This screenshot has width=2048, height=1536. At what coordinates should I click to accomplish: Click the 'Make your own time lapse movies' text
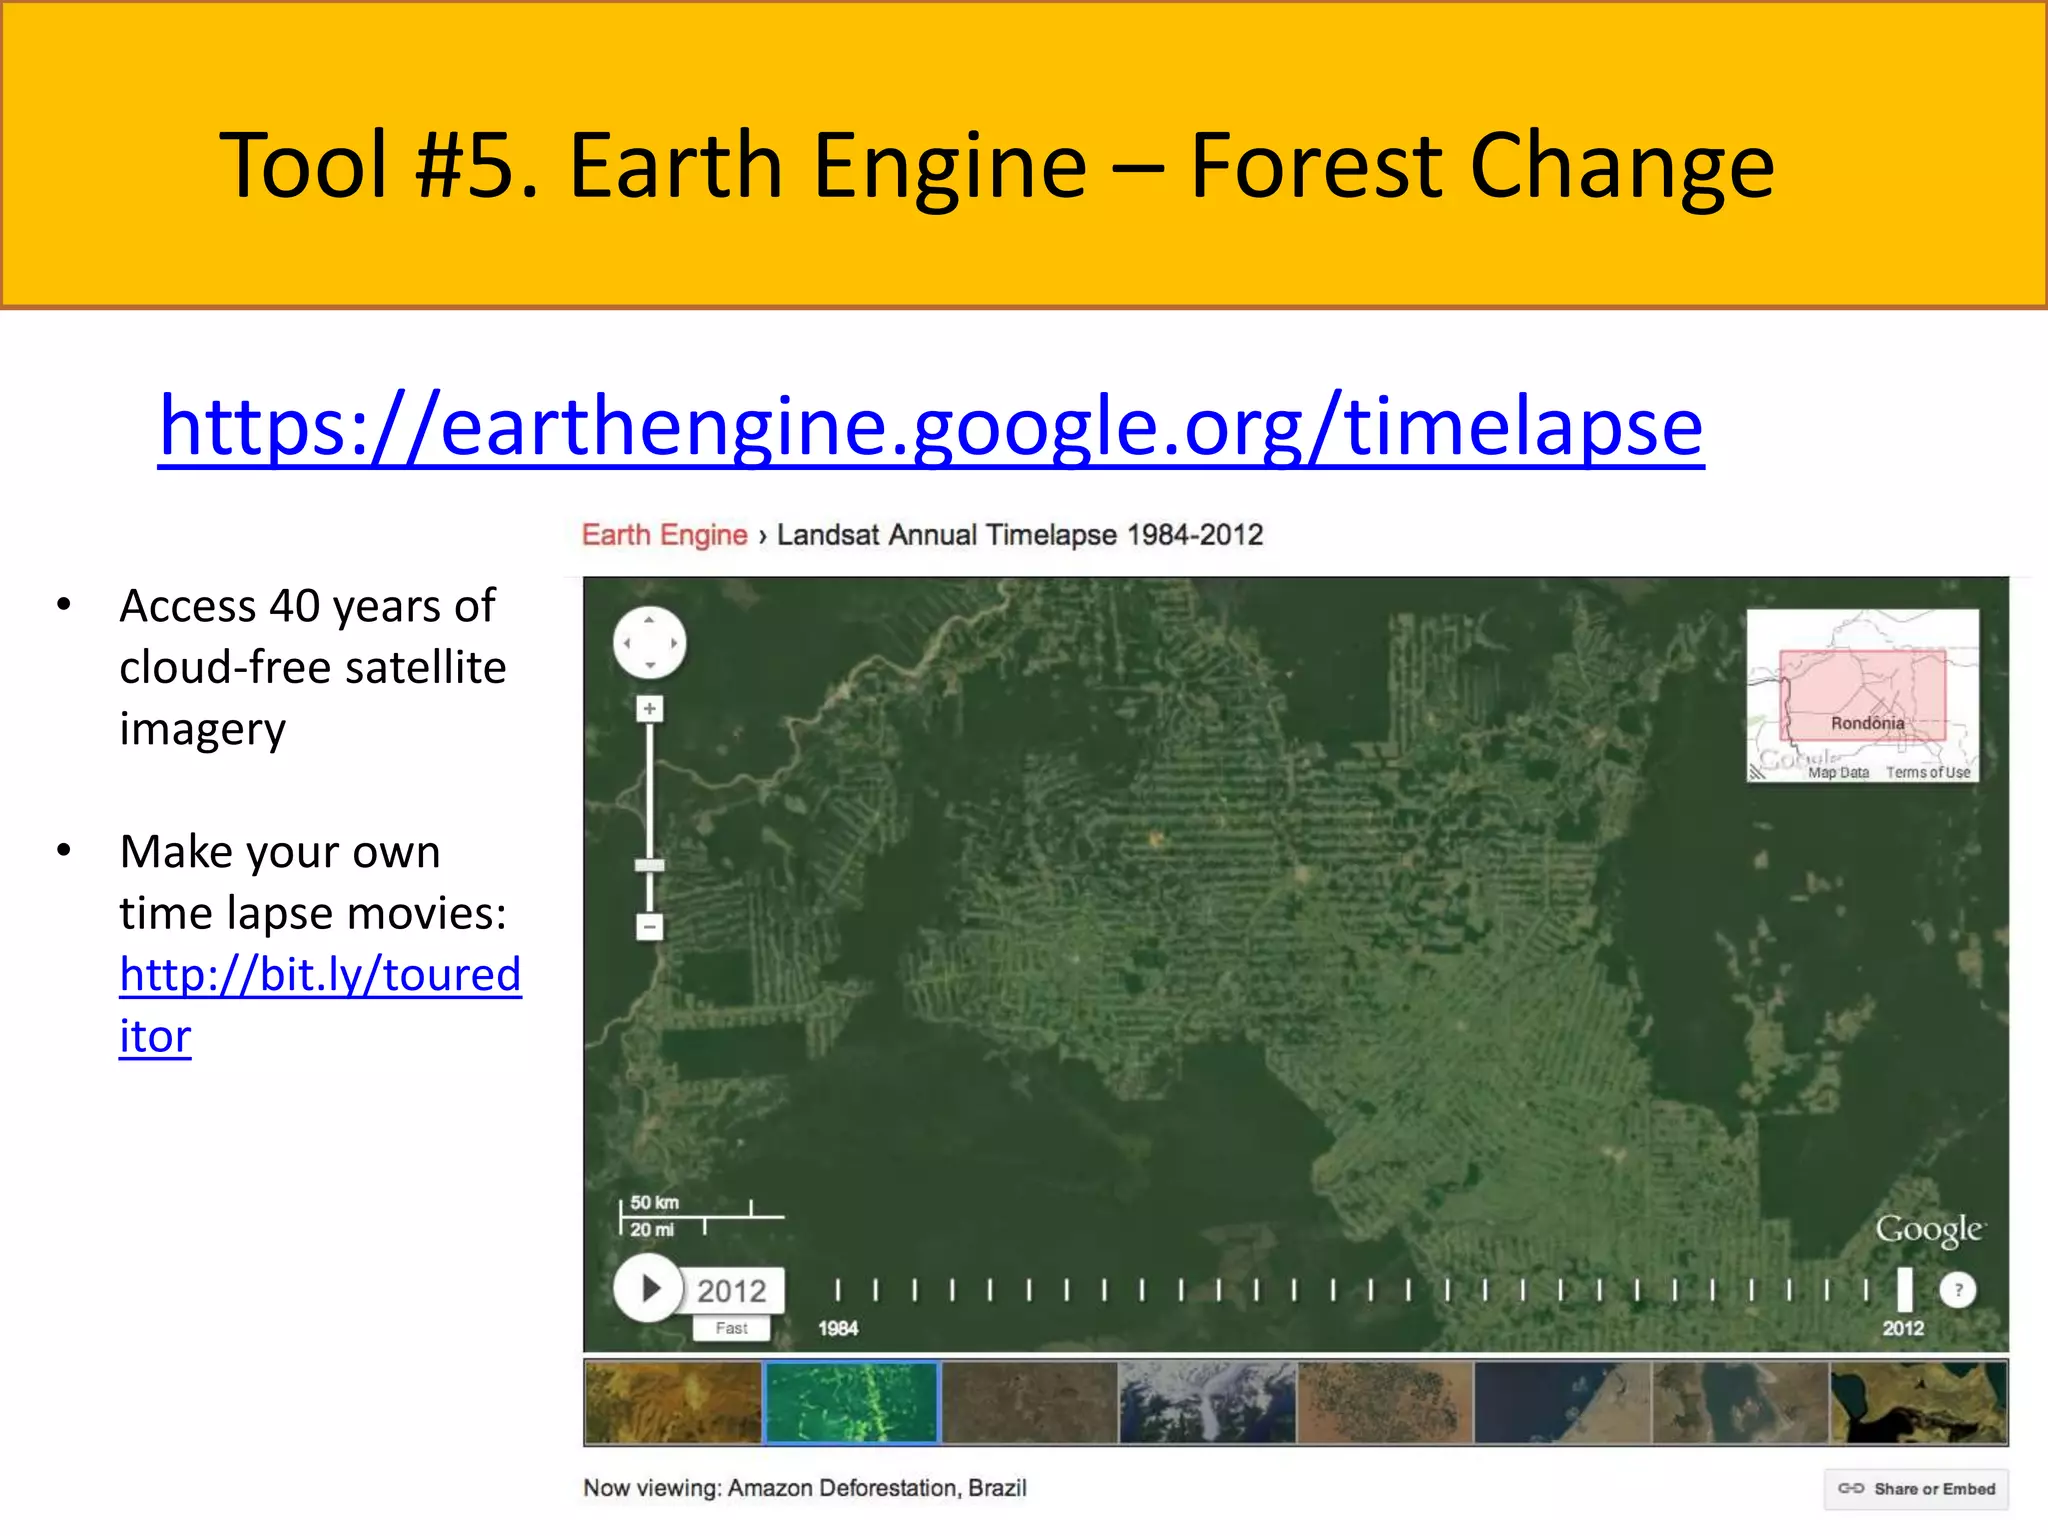click(x=313, y=882)
